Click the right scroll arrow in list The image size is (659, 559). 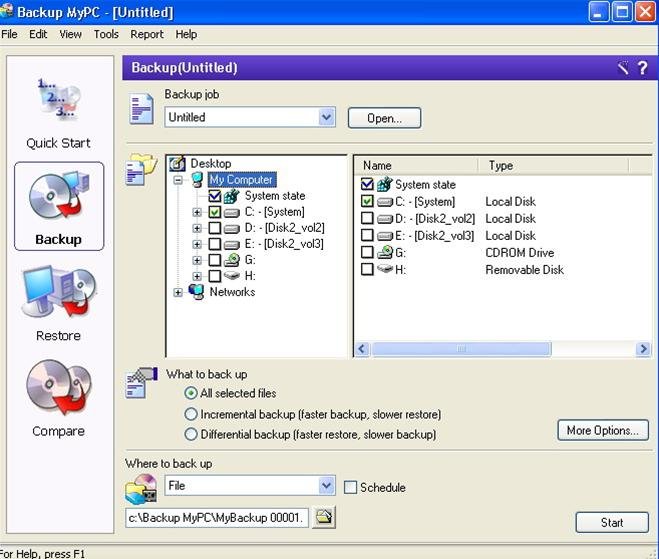643,349
